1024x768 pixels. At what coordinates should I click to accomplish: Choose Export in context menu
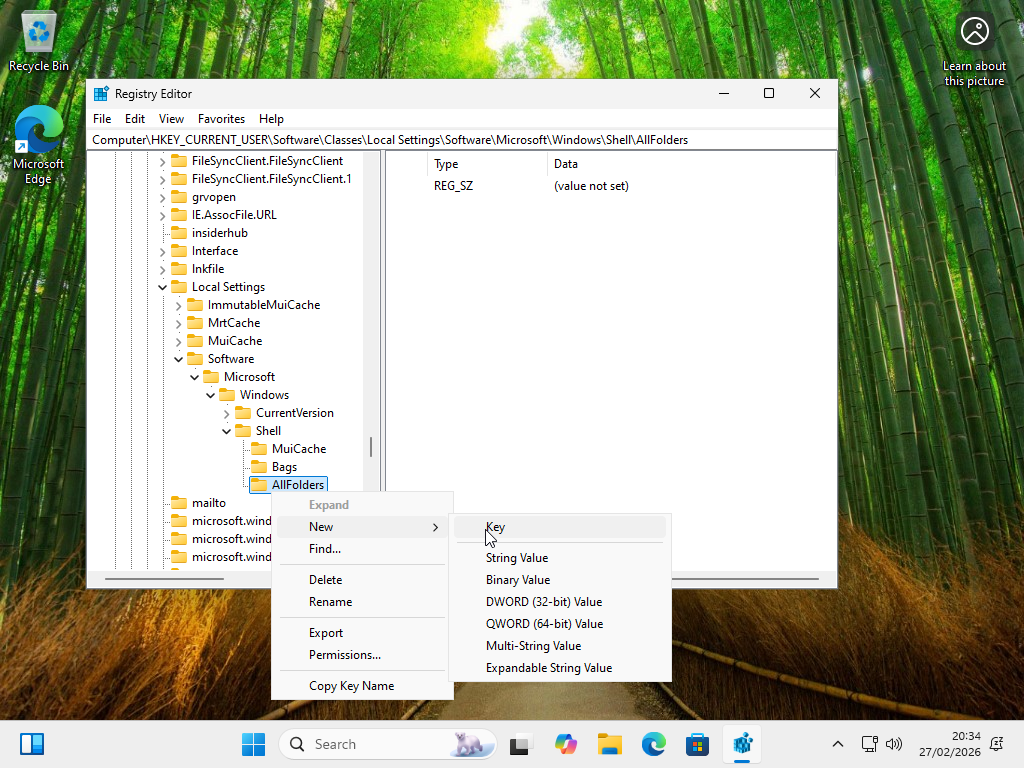click(x=362, y=633)
